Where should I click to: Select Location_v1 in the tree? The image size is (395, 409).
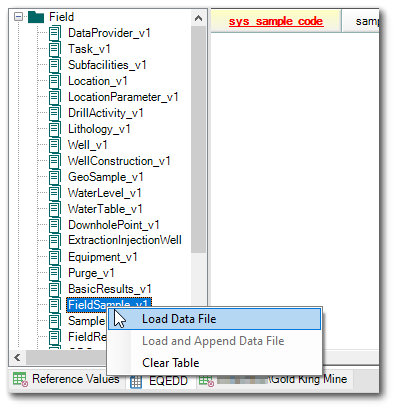98,81
